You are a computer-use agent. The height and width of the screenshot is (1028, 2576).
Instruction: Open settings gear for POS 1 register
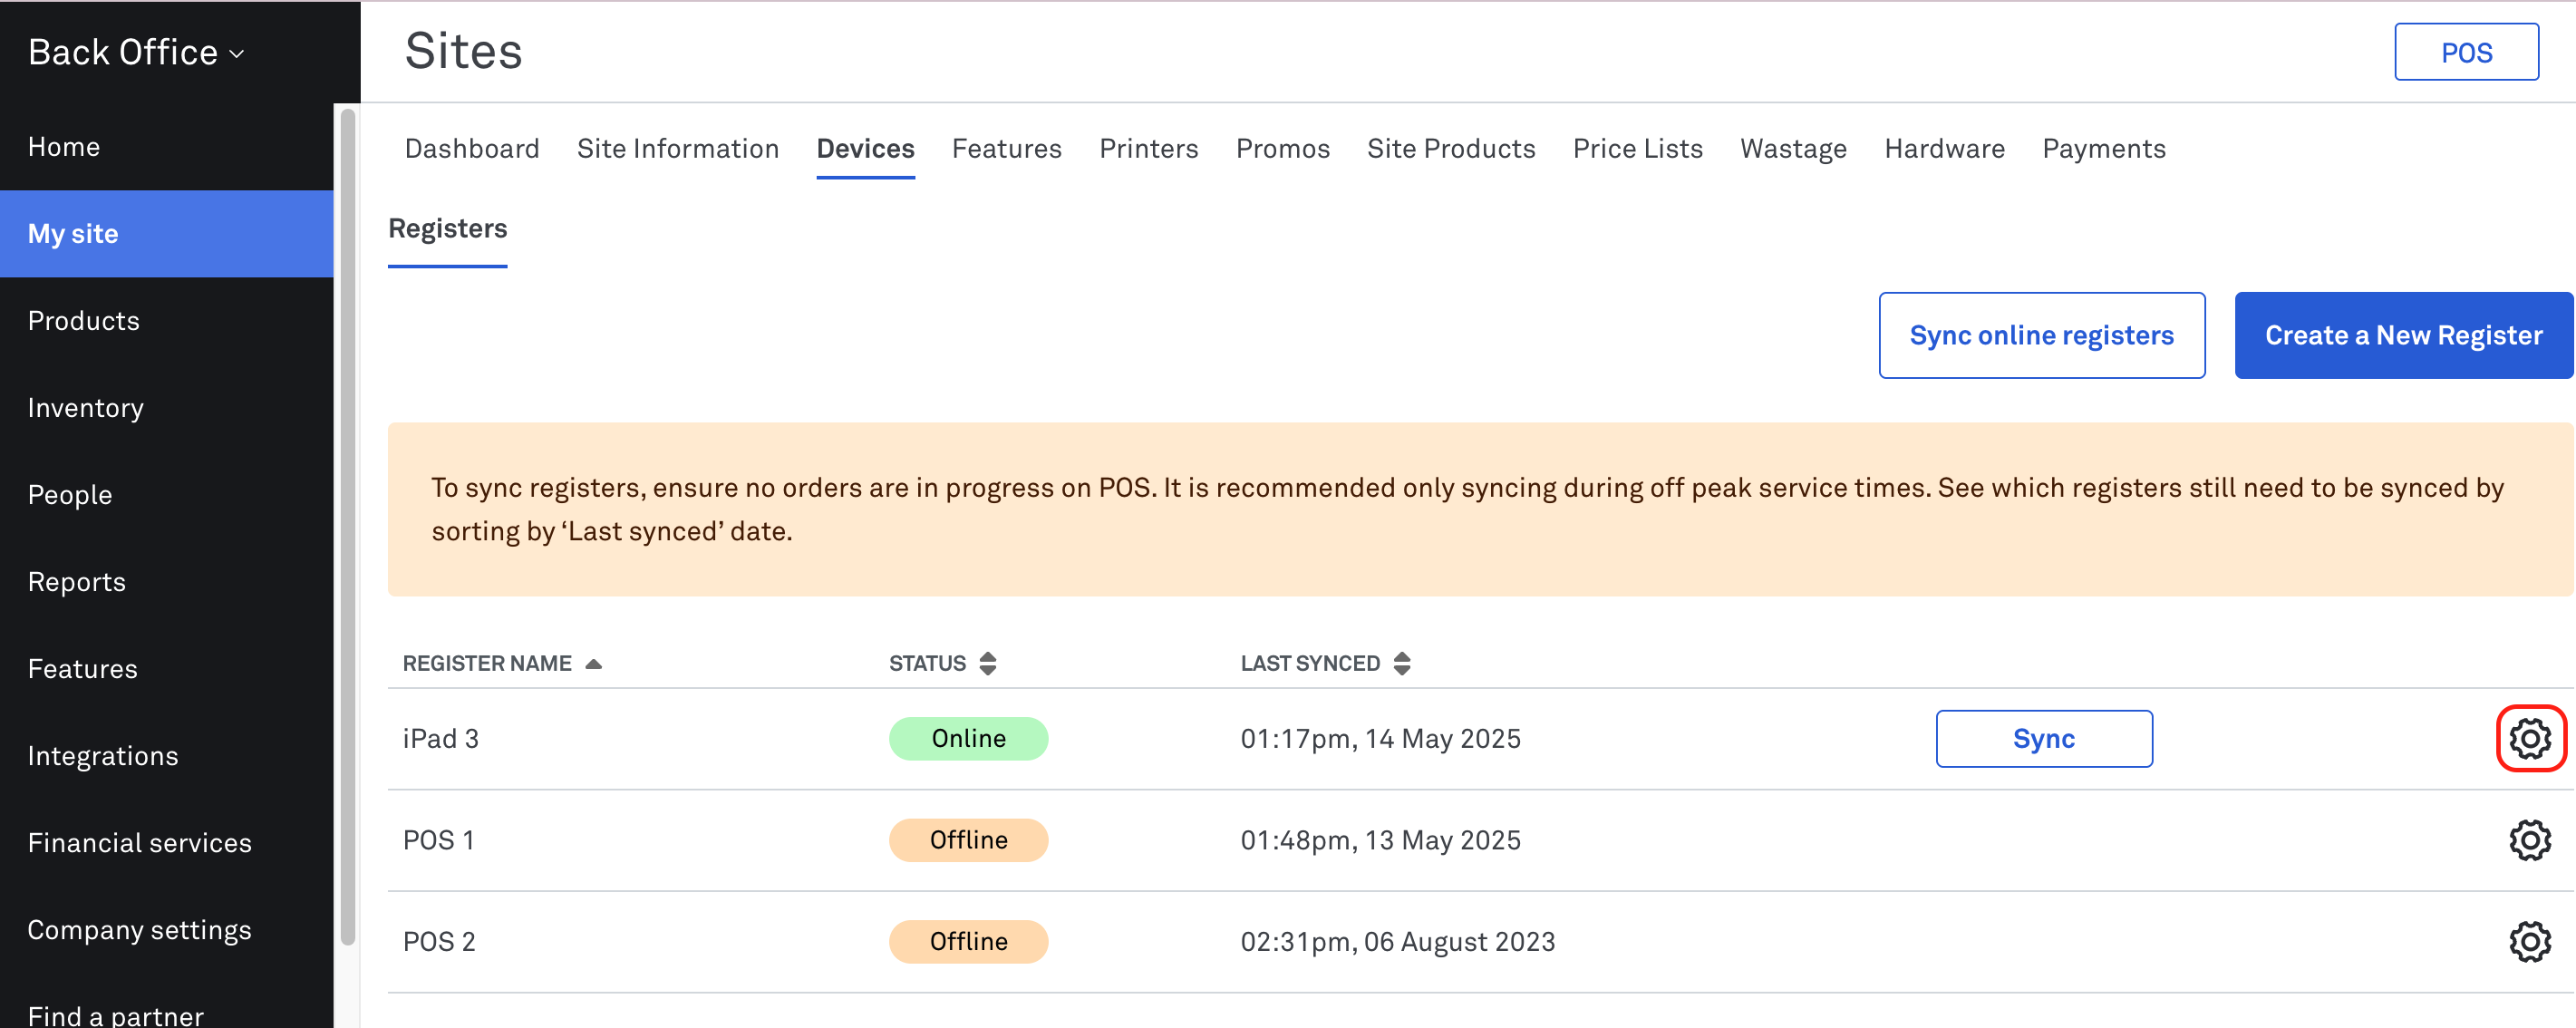click(2529, 840)
